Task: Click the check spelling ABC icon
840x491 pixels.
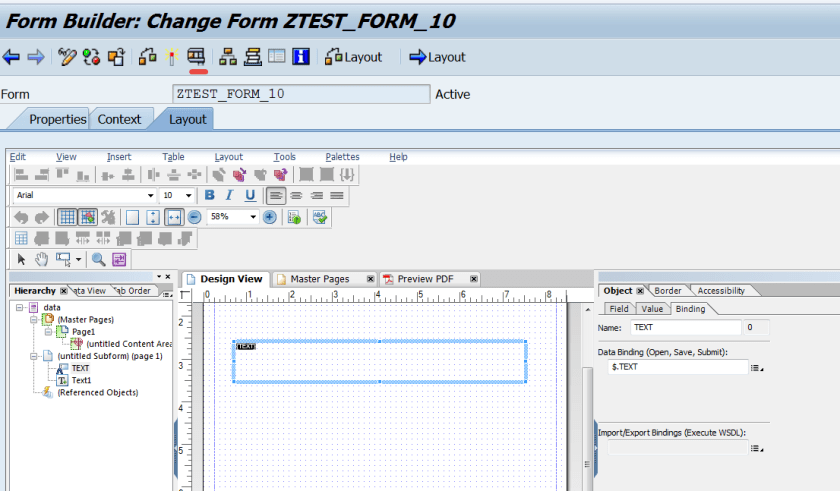Action: pos(320,217)
